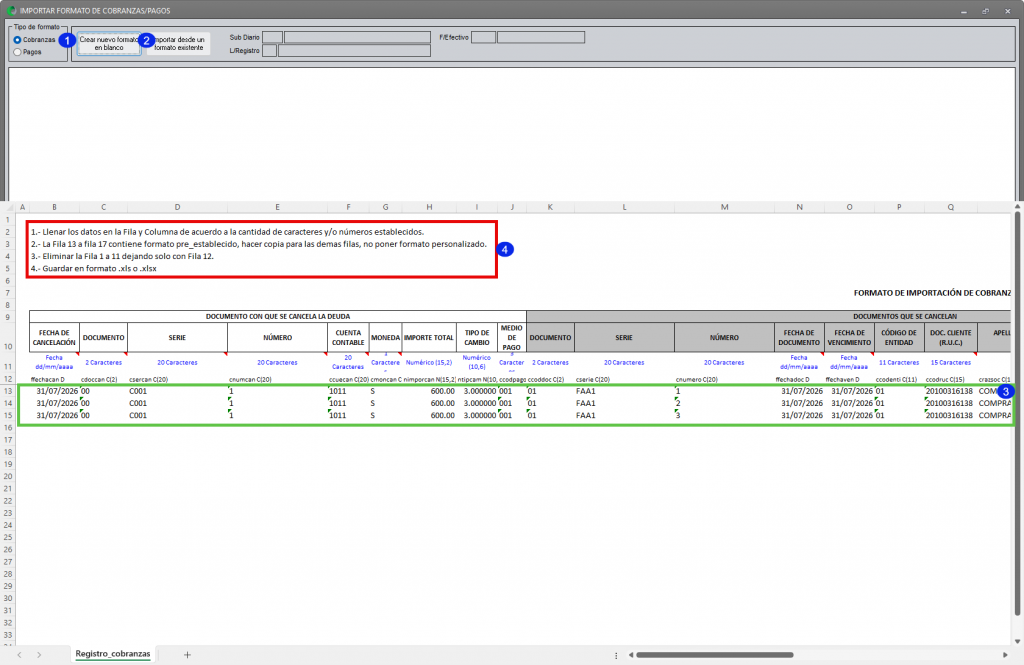
Task: Click 'MONEDA' header cell
Action: pos(385,337)
